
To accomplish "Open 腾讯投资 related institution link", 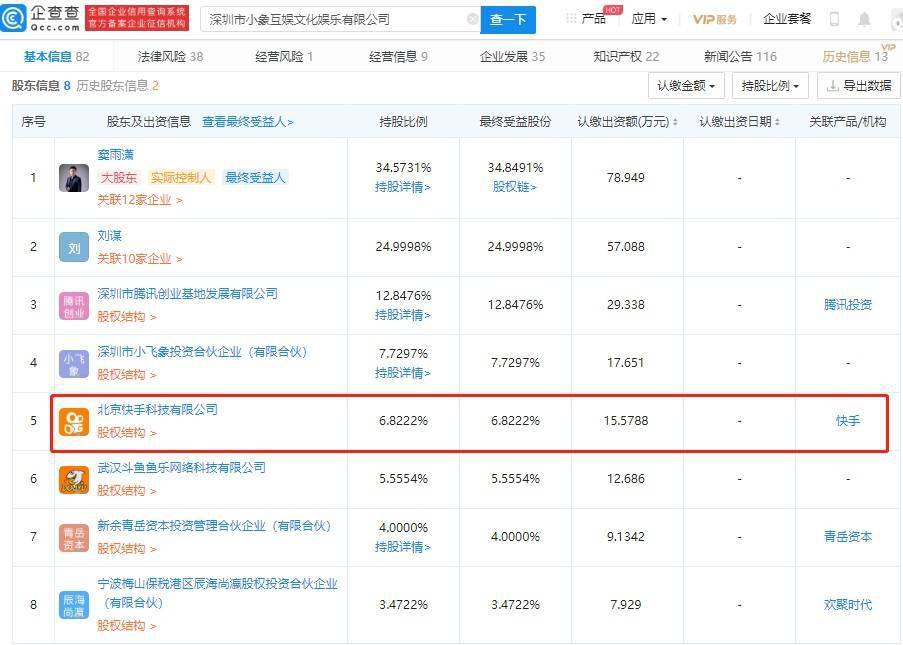I will pyautogui.click(x=848, y=305).
